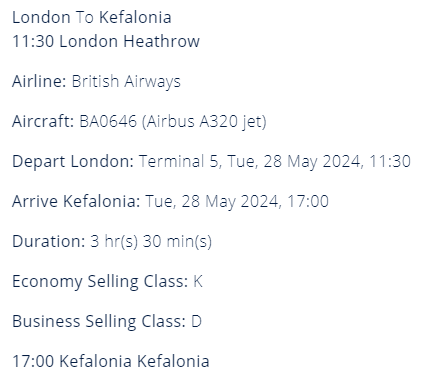This screenshot has height=390, width=433.
Task: Click Business Selling Class label
Action: coord(99,322)
